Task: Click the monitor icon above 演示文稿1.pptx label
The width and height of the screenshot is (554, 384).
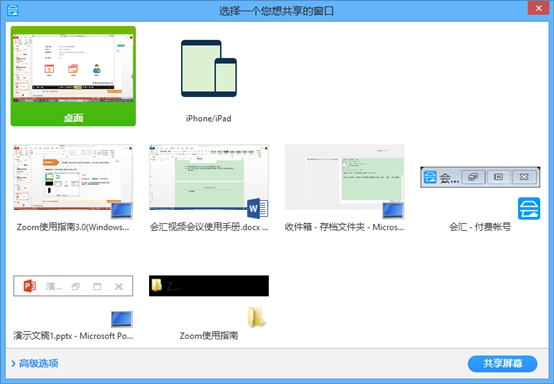Action: (x=122, y=319)
